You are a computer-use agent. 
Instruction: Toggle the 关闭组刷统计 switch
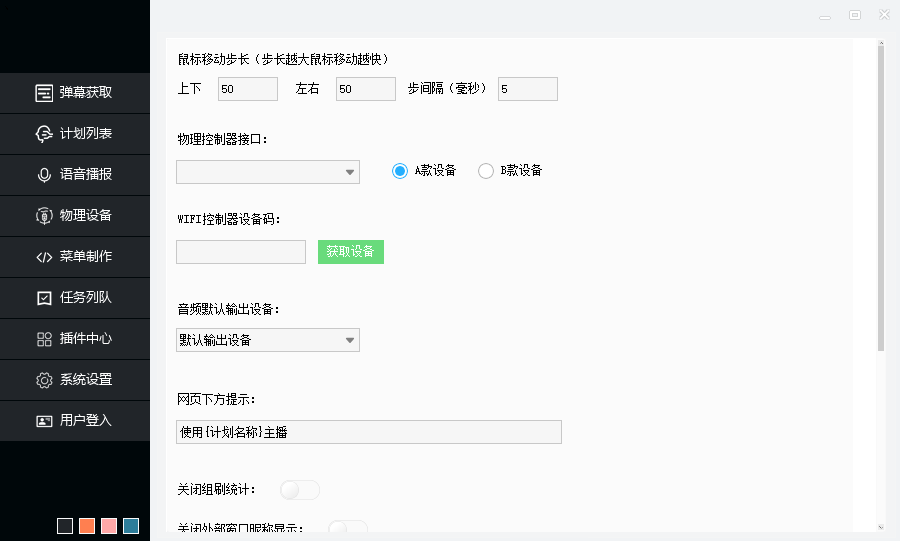(x=300, y=490)
